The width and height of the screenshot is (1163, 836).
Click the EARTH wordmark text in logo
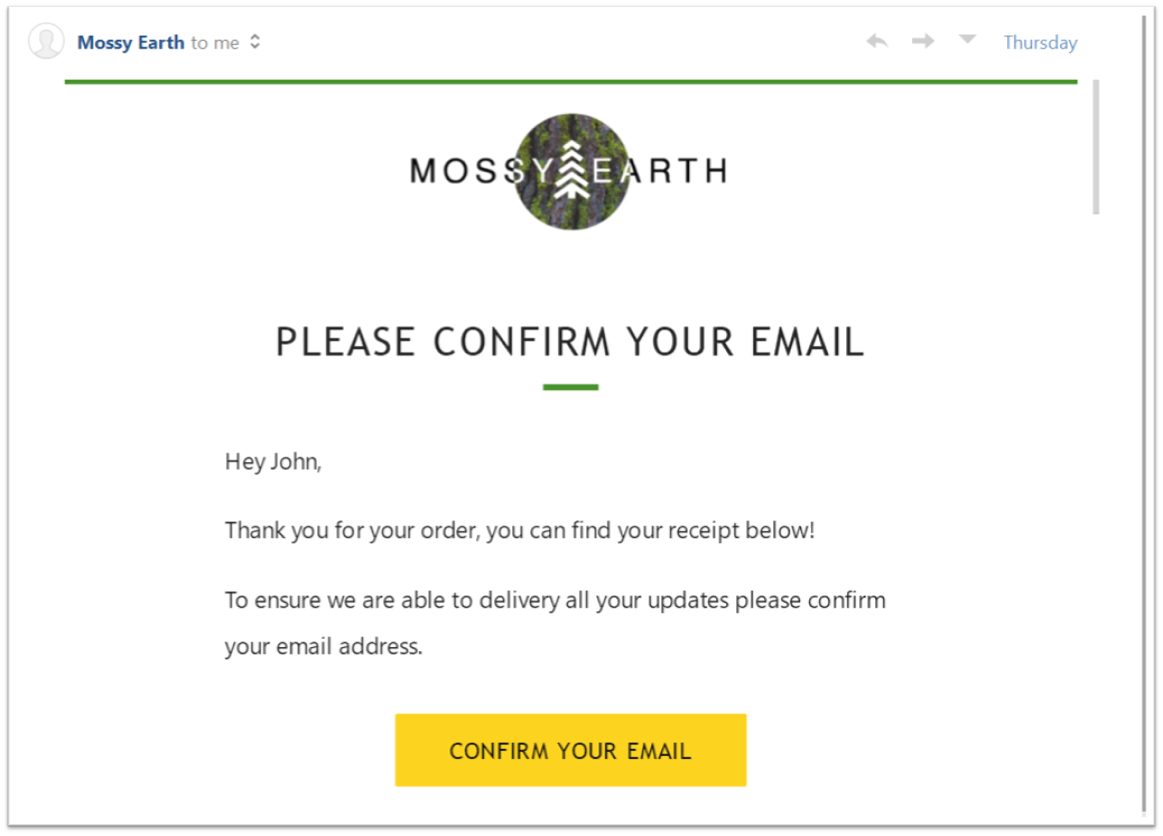click(x=660, y=171)
